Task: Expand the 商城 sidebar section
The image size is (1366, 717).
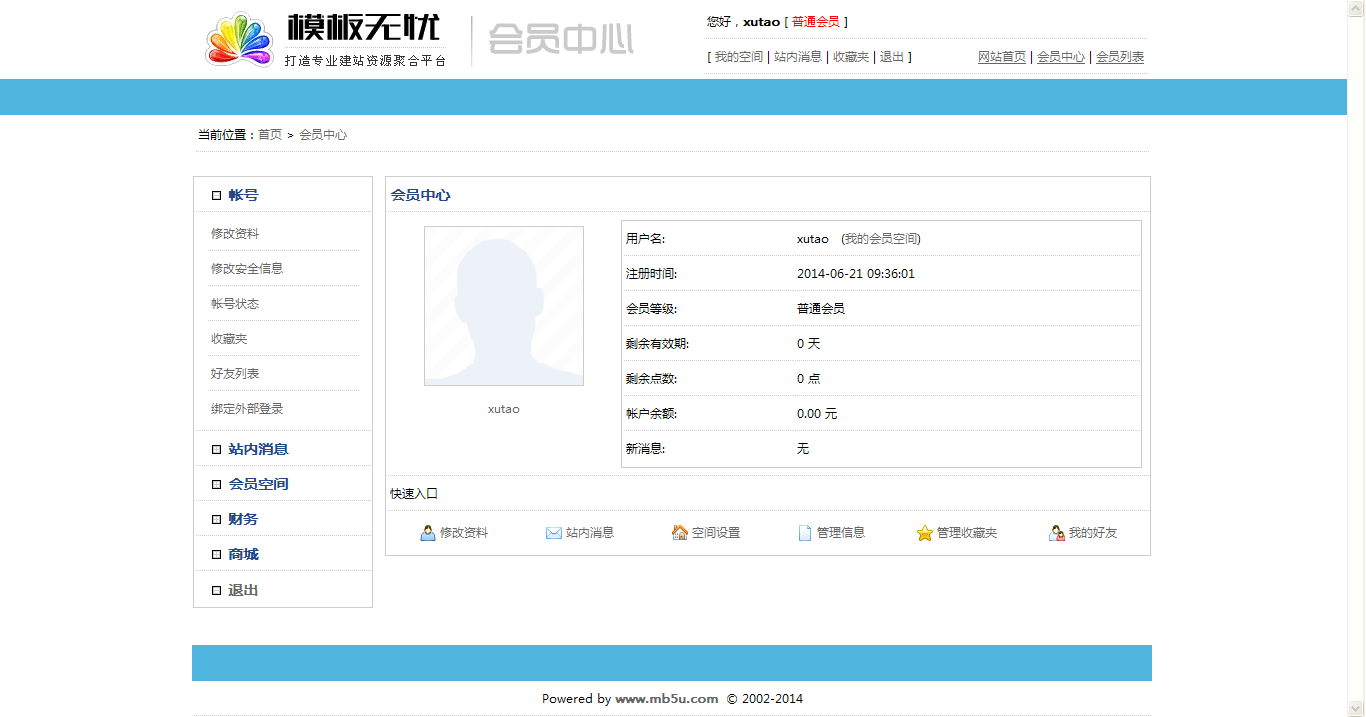Action: 243,554
